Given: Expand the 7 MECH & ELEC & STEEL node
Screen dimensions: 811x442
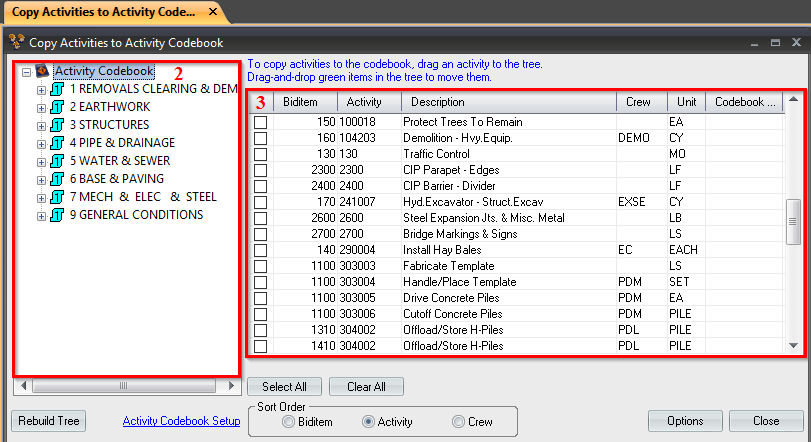Looking at the screenshot, I should click(x=41, y=198).
